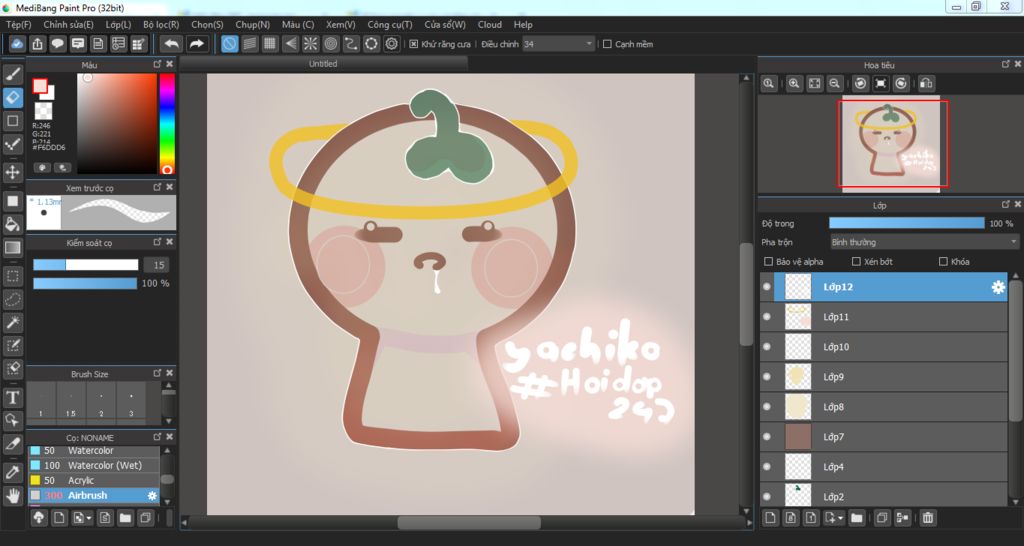
Task: Turn off snap with the Snap Off icon
Action: [x=230, y=44]
